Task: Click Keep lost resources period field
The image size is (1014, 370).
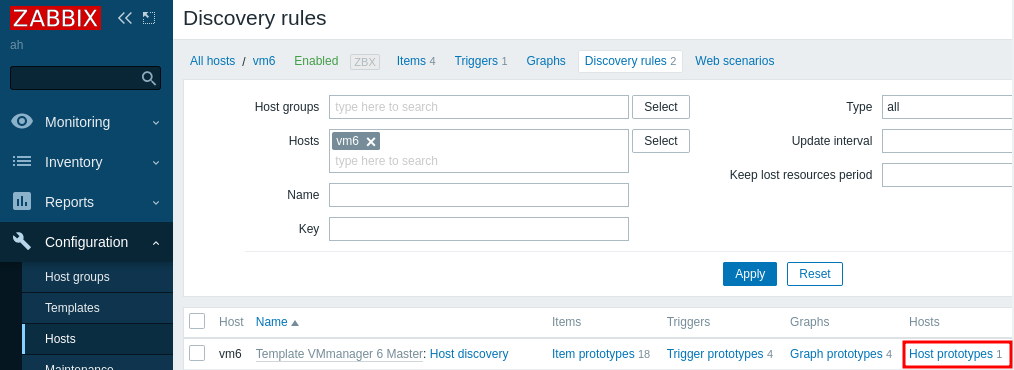Action: click(947, 175)
